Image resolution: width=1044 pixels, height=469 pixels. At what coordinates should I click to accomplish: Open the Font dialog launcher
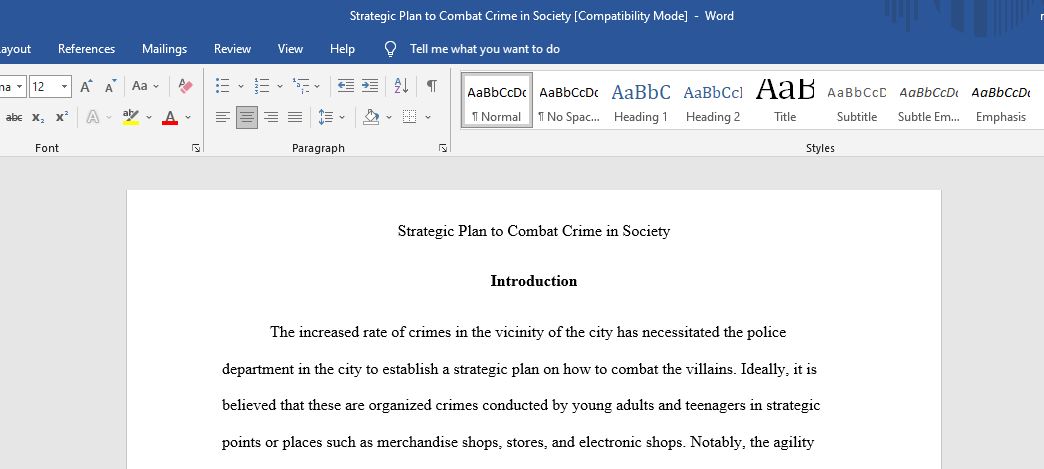click(x=196, y=148)
